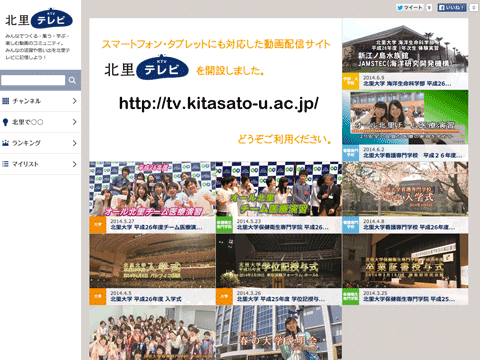Expand the ランキング chevron arrow

pyautogui.click(x=74, y=143)
